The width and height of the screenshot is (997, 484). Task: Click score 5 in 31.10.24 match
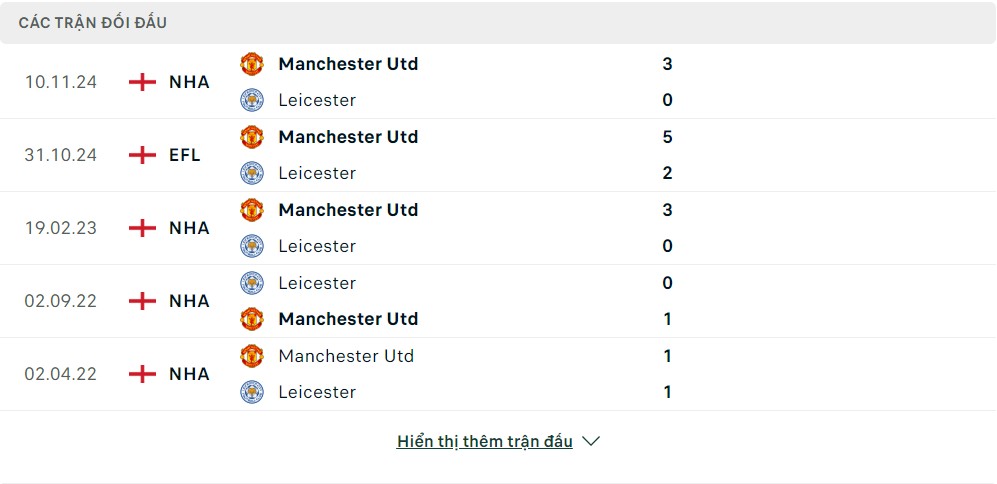[667, 137]
